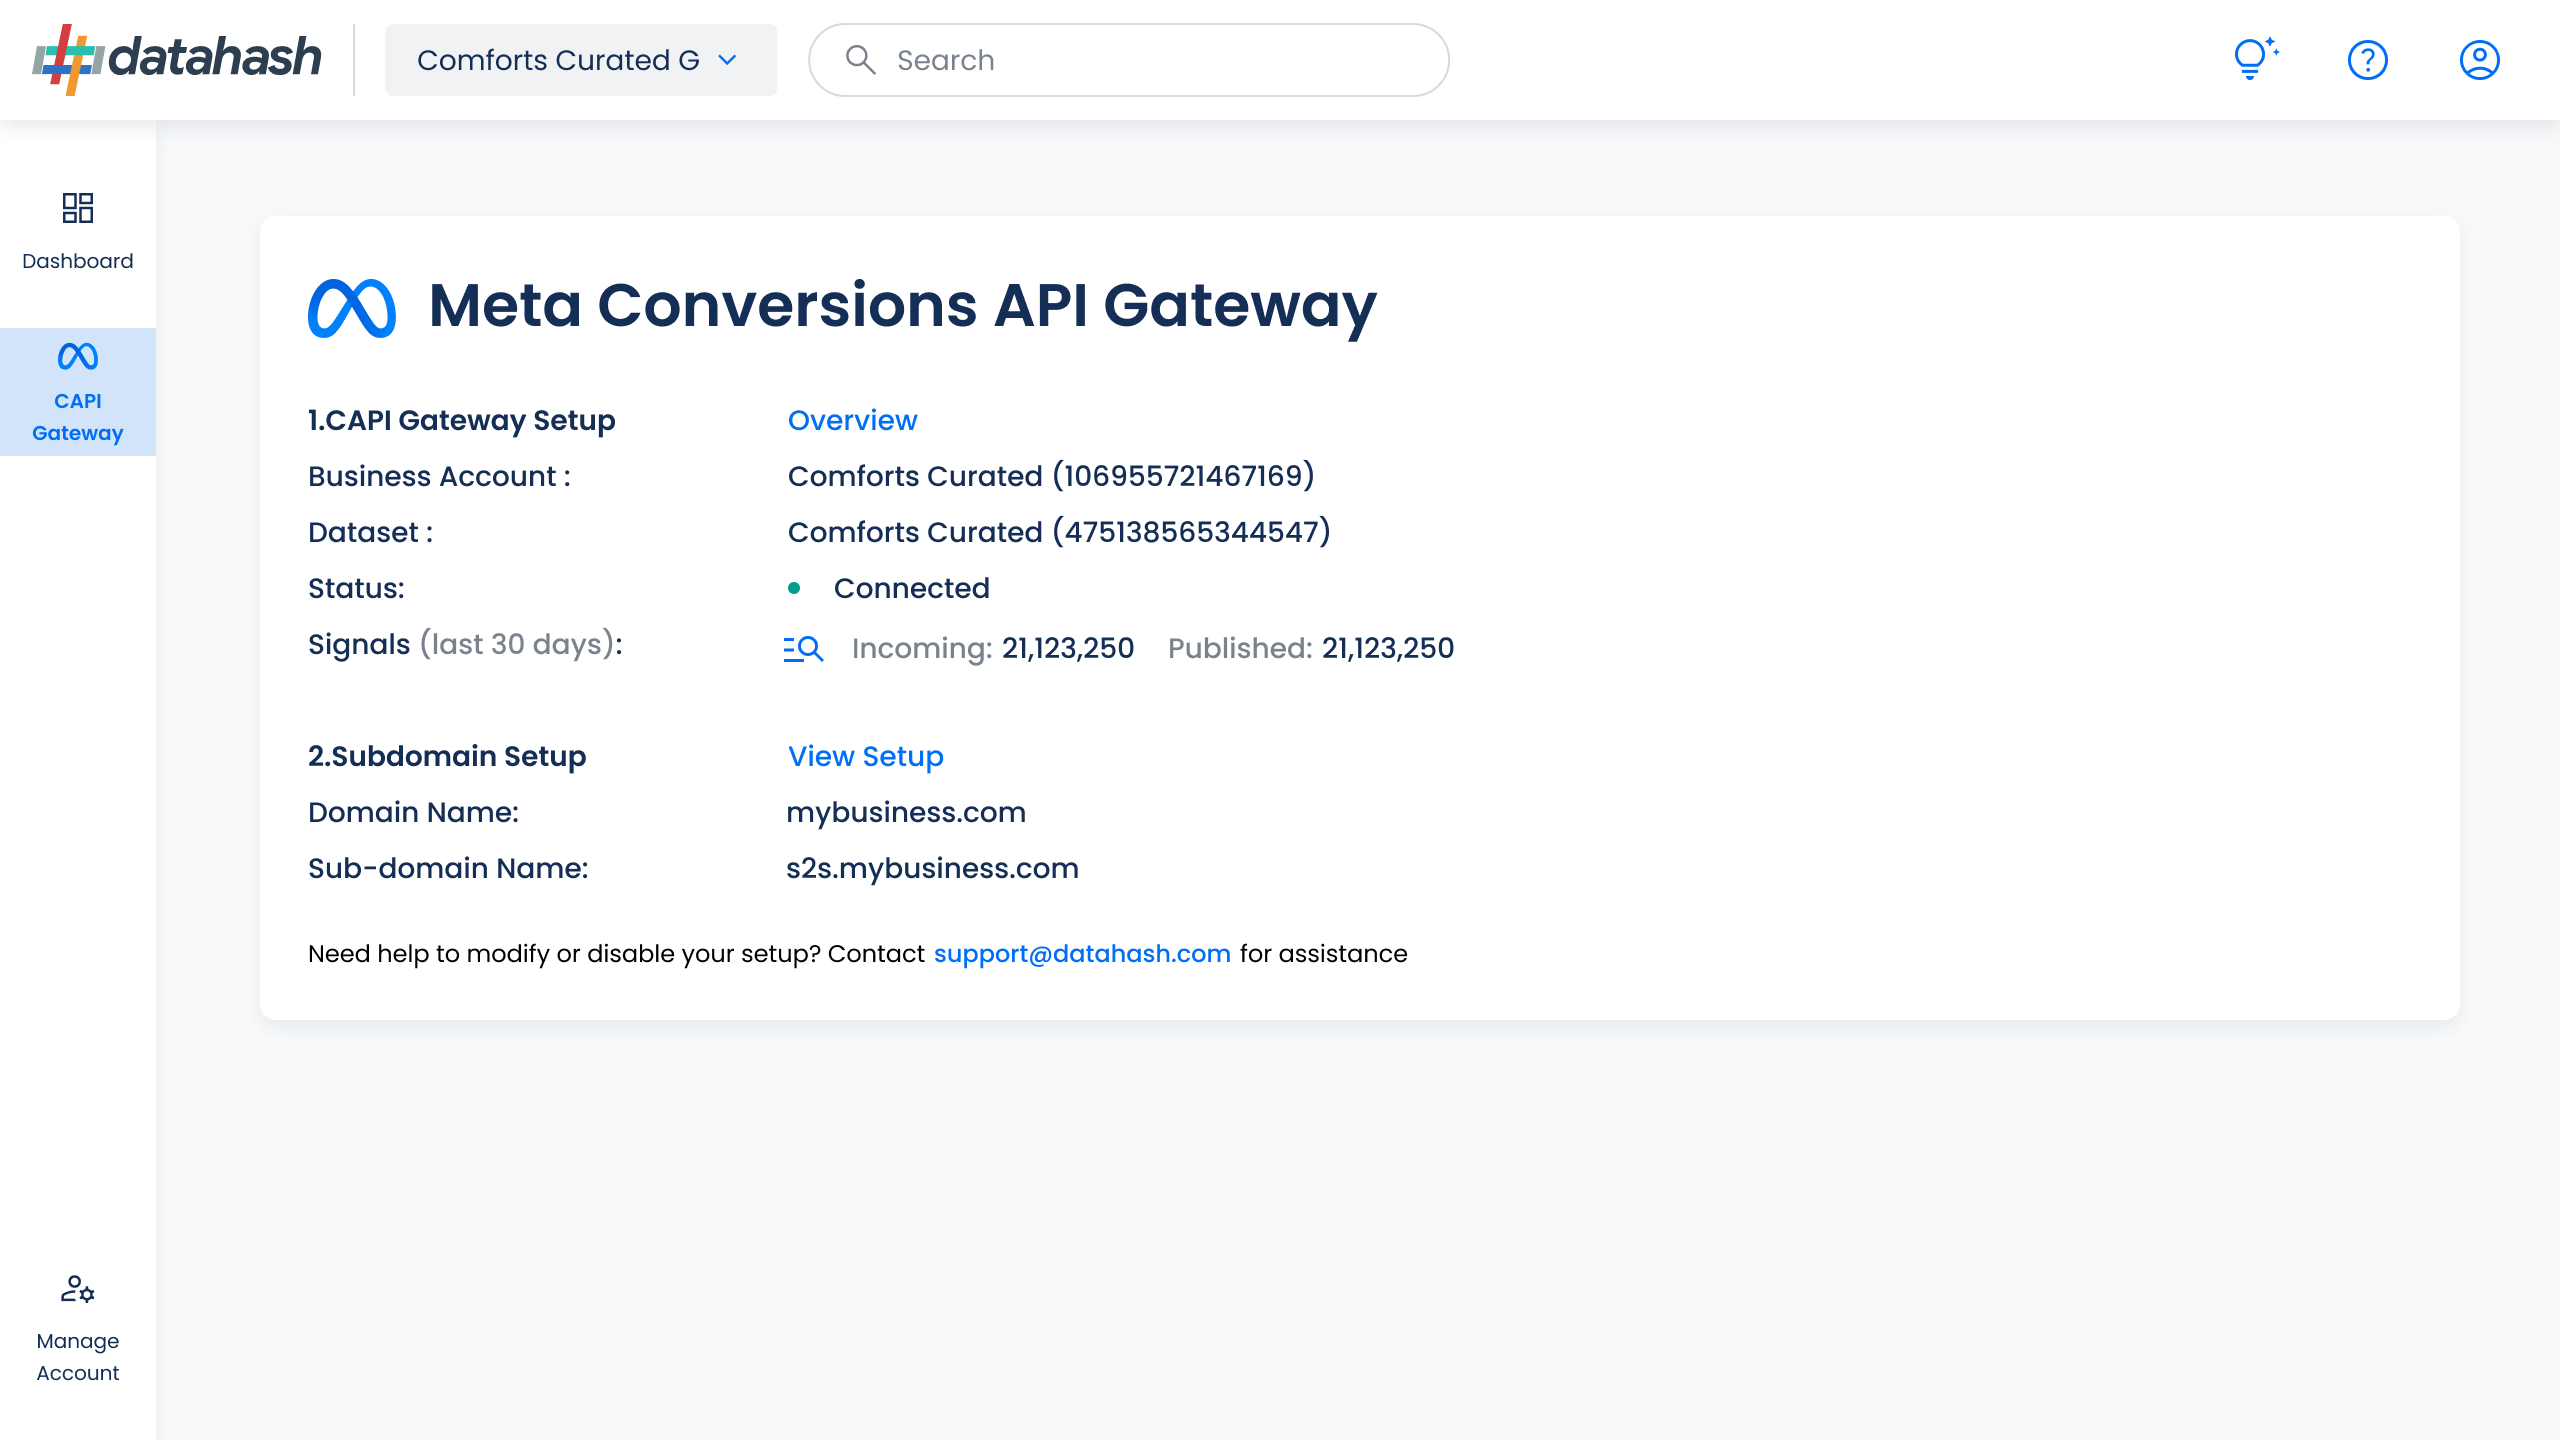Open the lightbulb tips icon
The width and height of the screenshot is (2560, 1440).
coord(2255,59)
